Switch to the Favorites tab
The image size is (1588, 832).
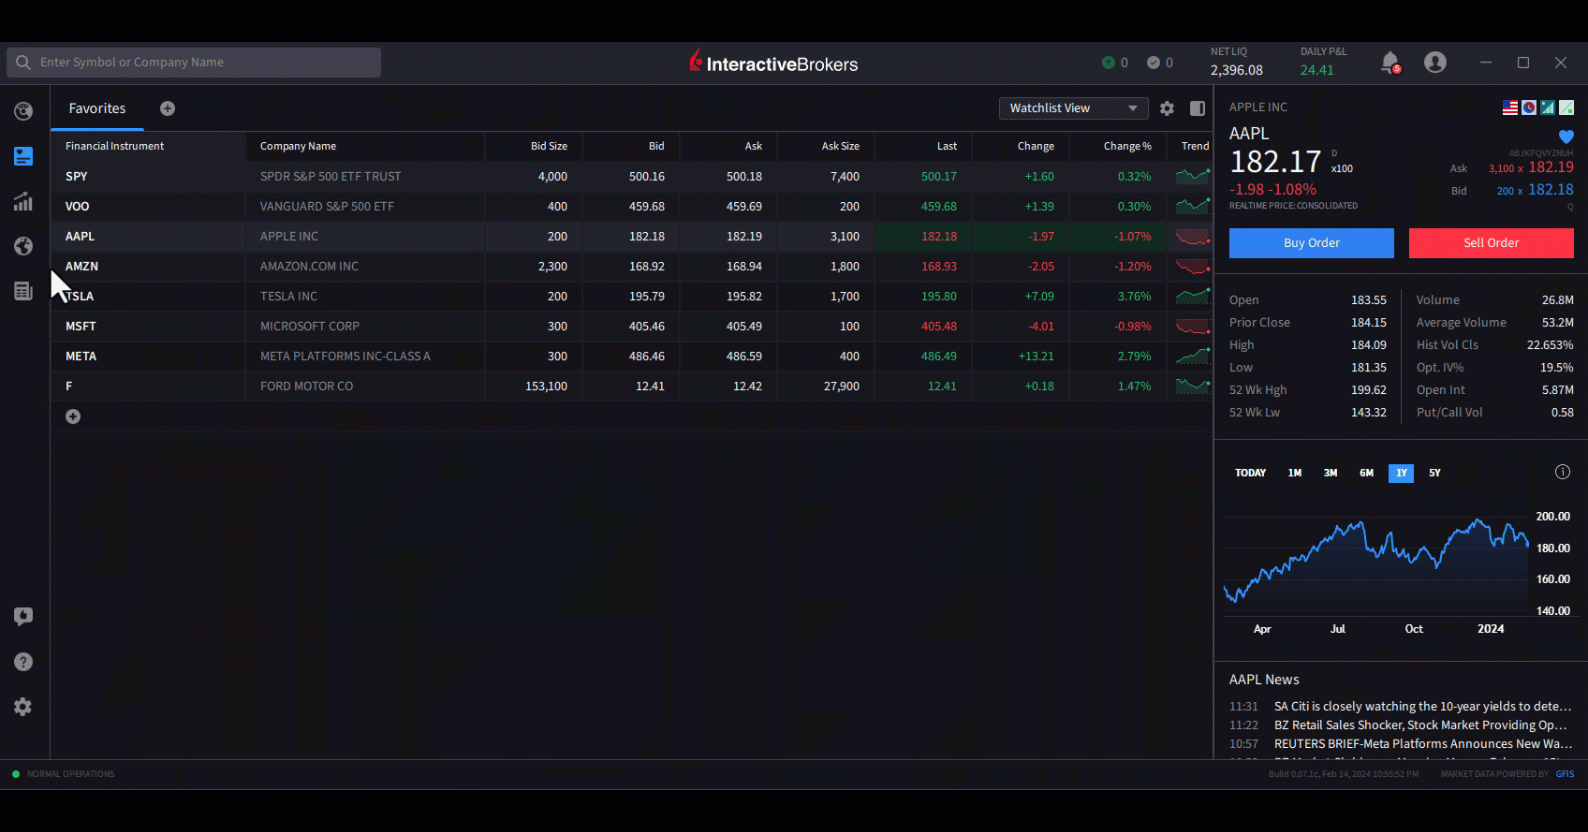click(x=97, y=108)
